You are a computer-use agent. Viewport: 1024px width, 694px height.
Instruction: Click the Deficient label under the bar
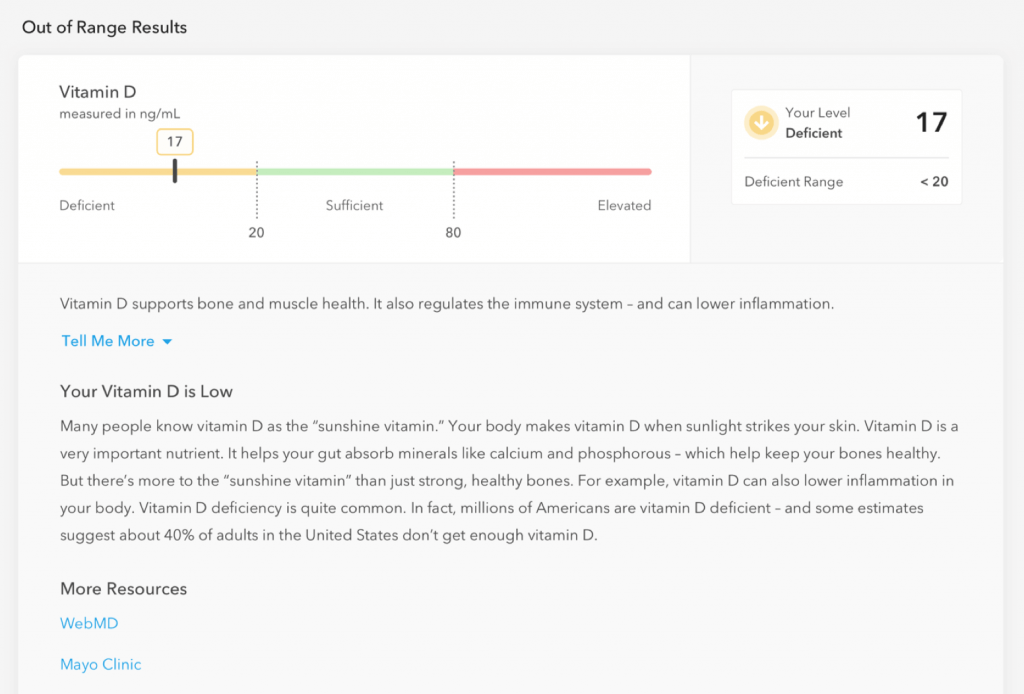pos(87,205)
